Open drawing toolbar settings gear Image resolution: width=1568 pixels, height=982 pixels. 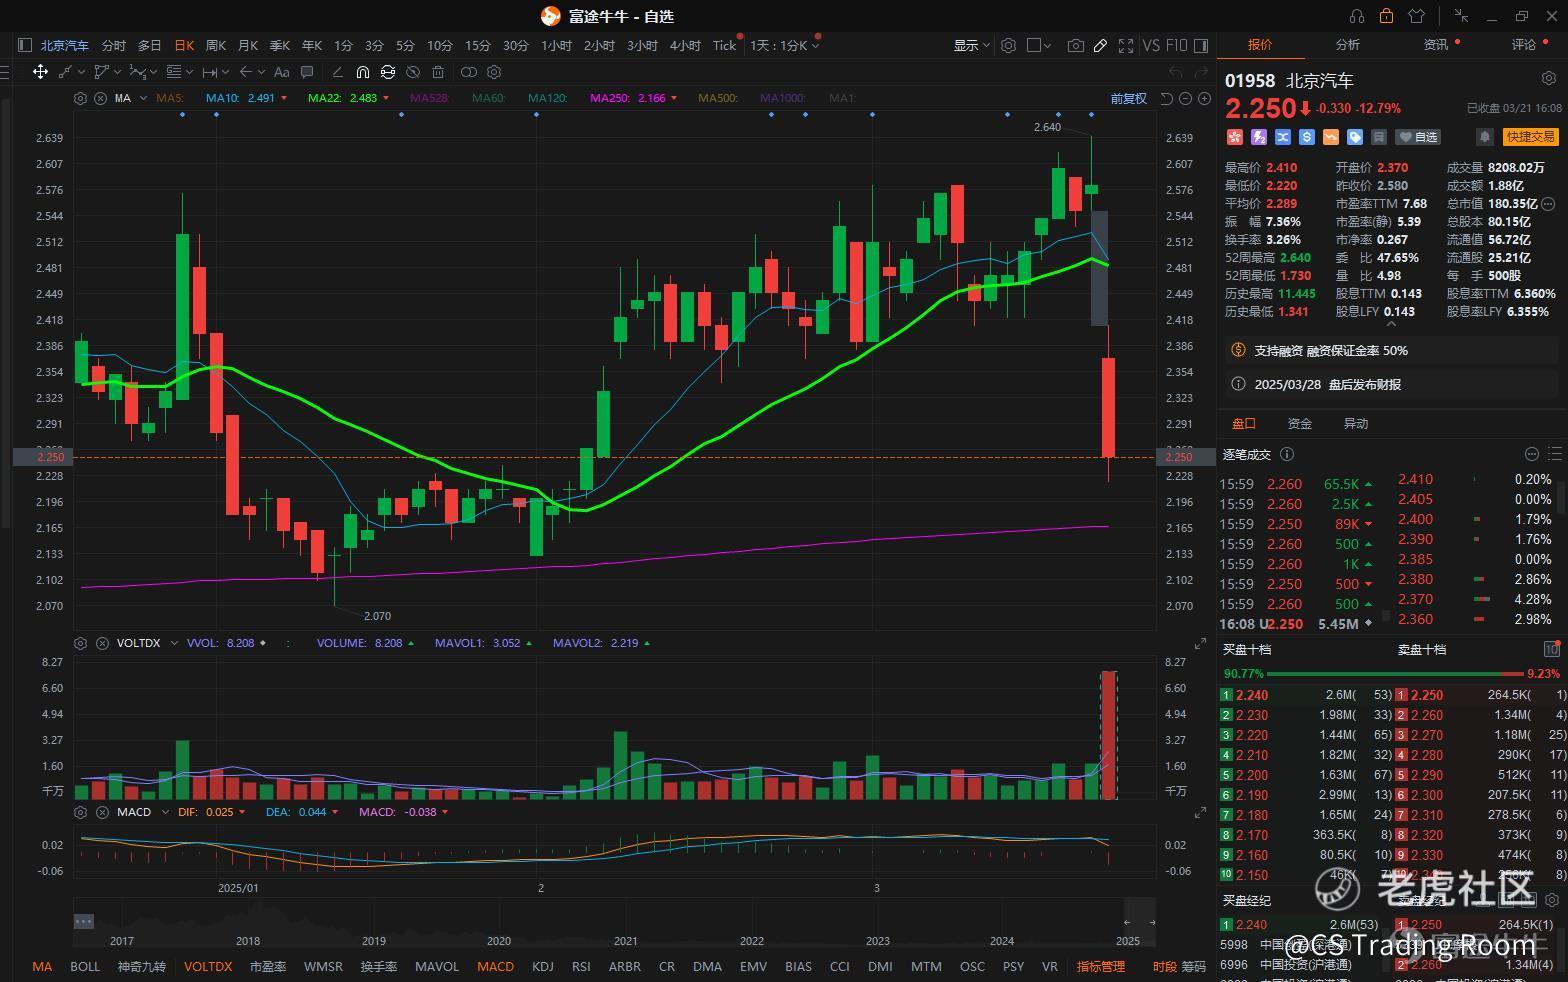point(494,72)
